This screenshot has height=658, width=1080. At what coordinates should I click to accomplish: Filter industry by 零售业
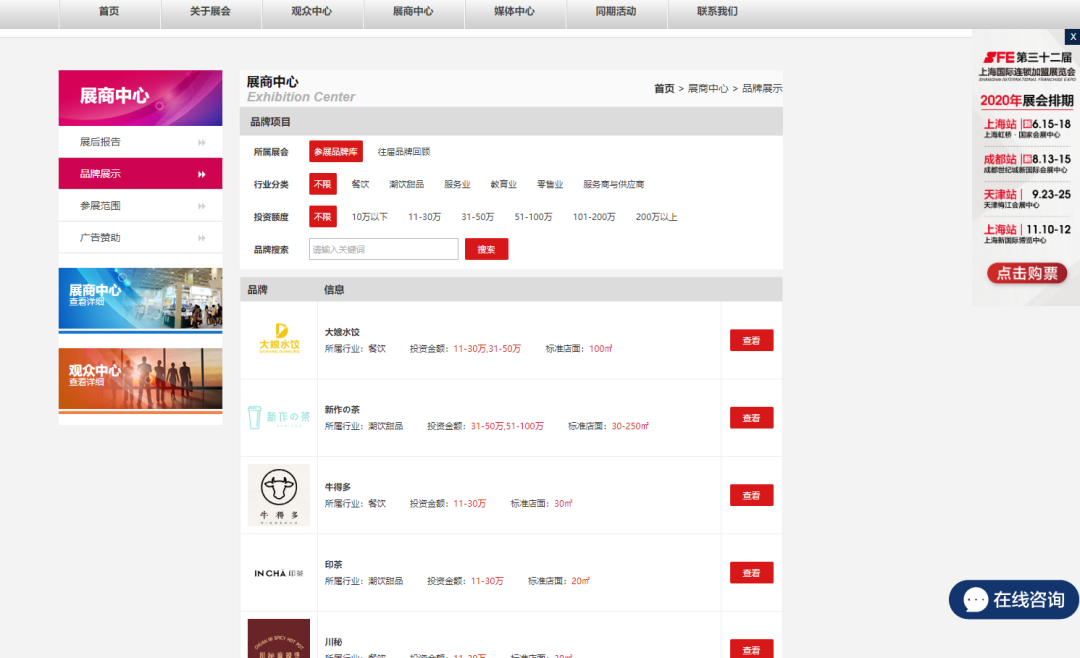[x=550, y=184]
